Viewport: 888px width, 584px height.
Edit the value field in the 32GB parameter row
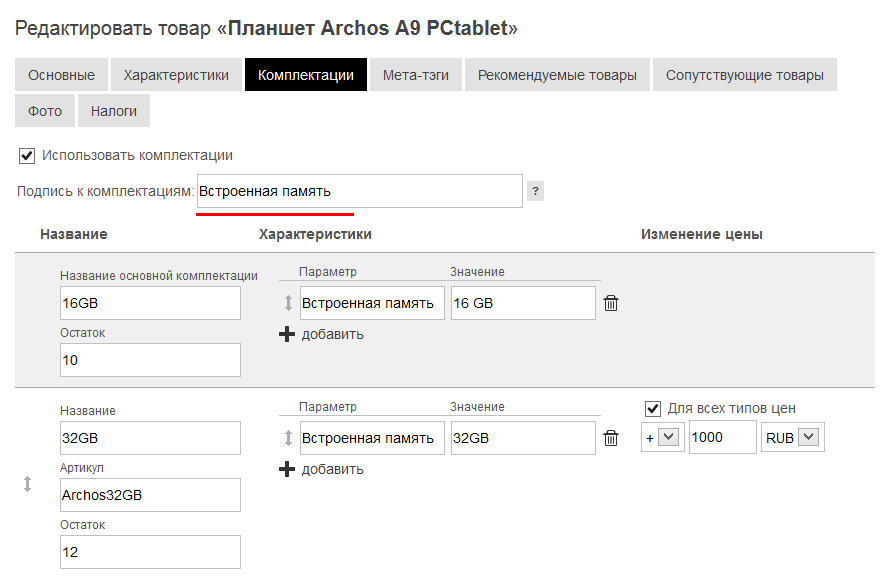click(x=523, y=438)
